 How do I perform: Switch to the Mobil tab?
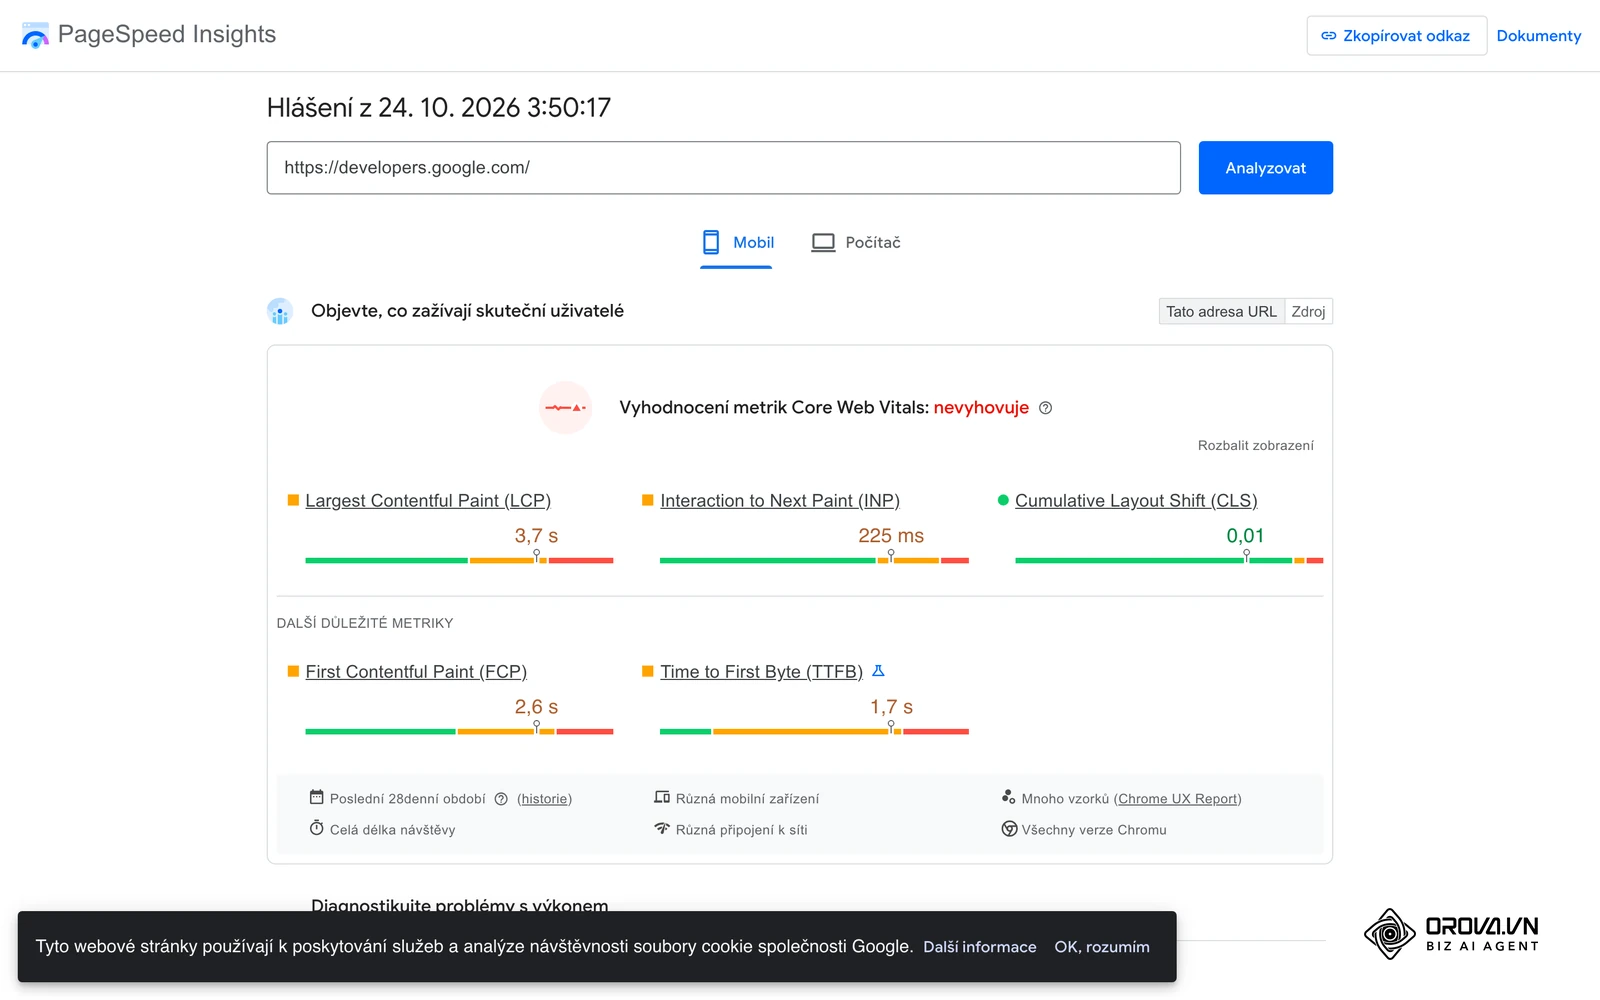click(x=737, y=243)
